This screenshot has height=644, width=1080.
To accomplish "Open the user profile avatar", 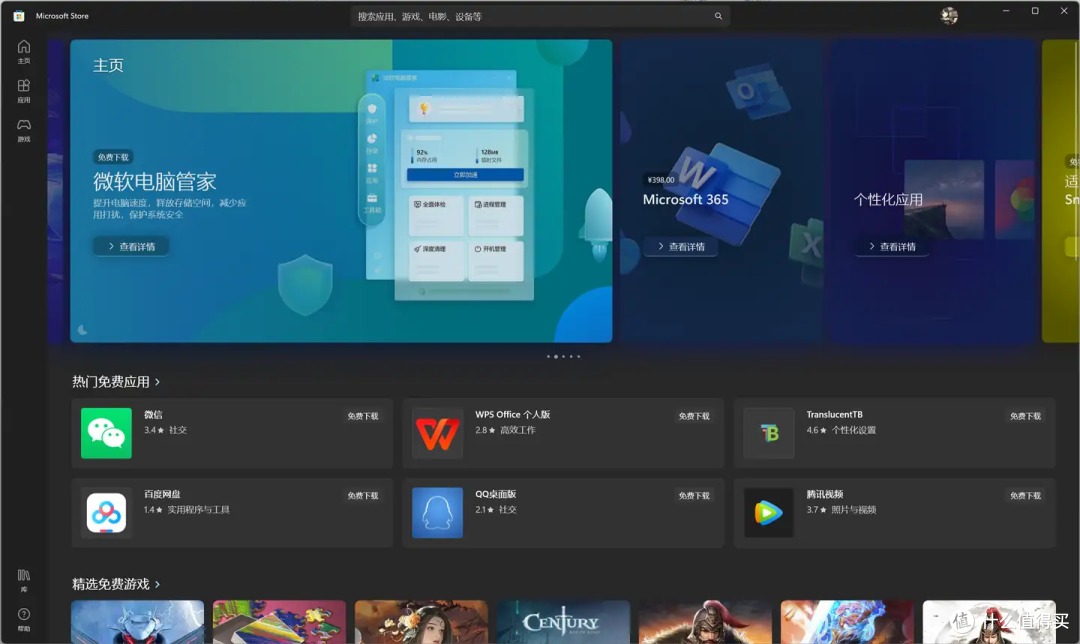I will pos(949,16).
